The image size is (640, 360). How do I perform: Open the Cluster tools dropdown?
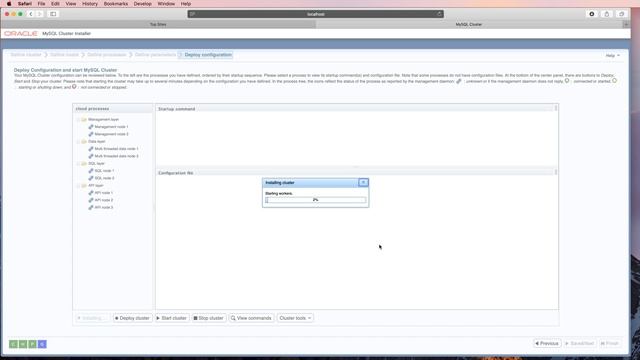click(295, 318)
